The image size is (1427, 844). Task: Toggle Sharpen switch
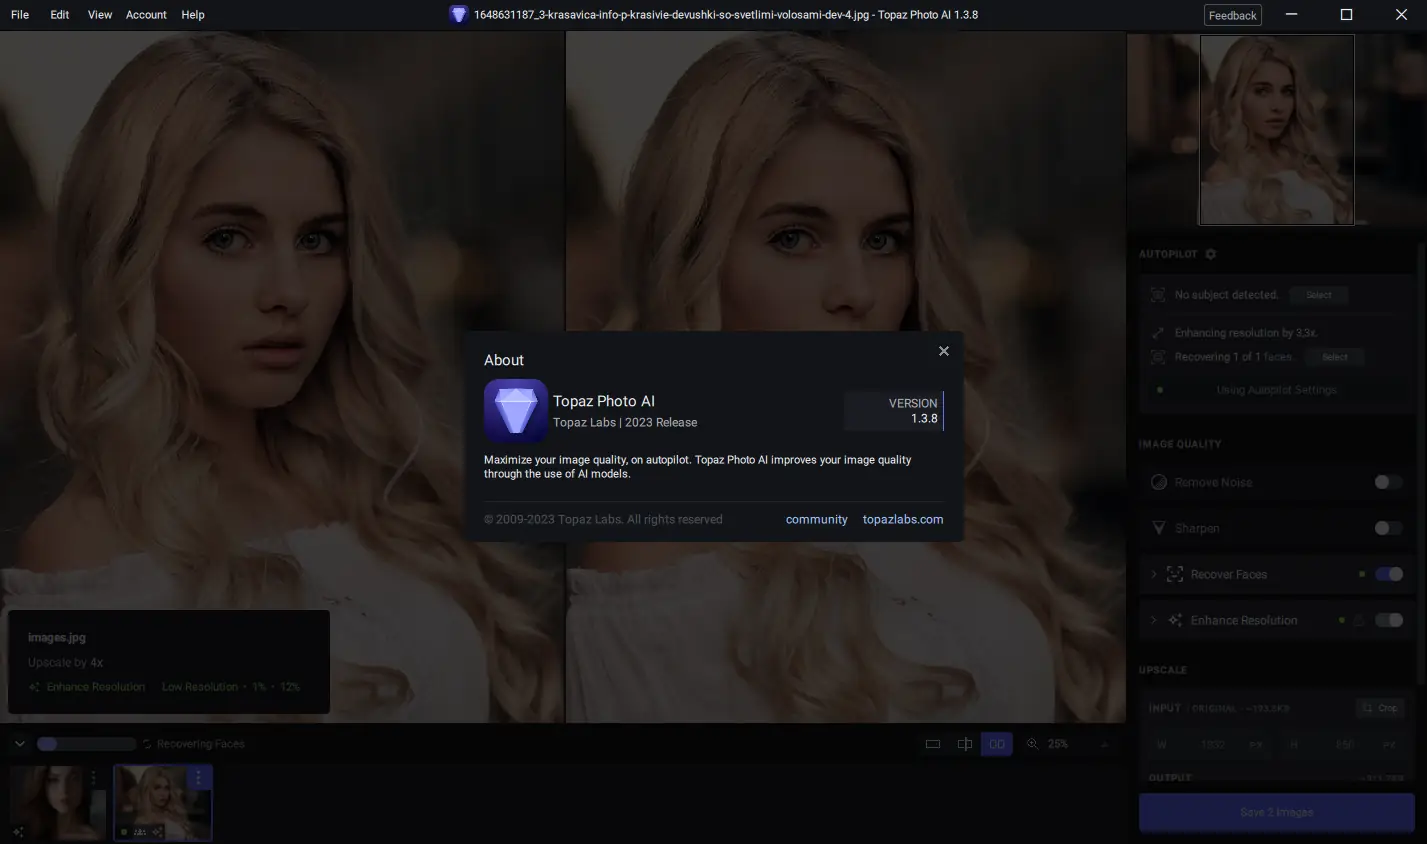[1388, 528]
